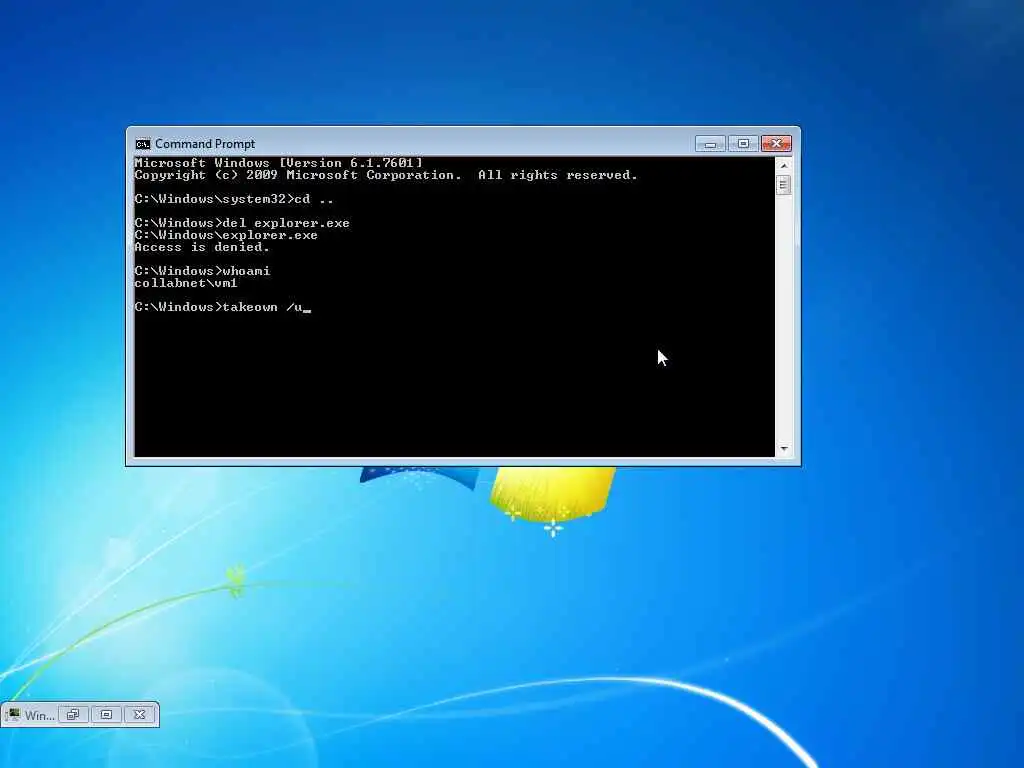Click the 'whoami' command line
This screenshot has width=1024, height=768.
(202, 270)
